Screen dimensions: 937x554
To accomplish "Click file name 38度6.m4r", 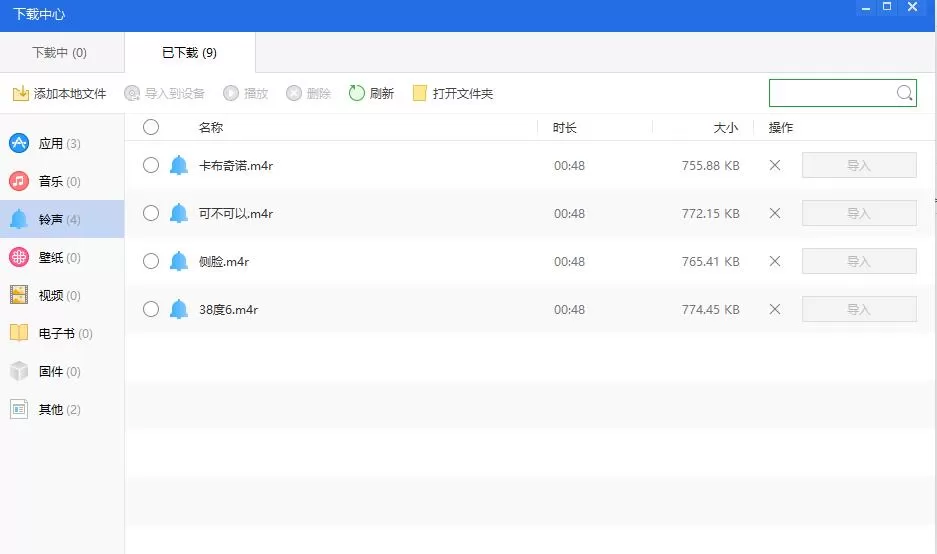I will point(228,309).
